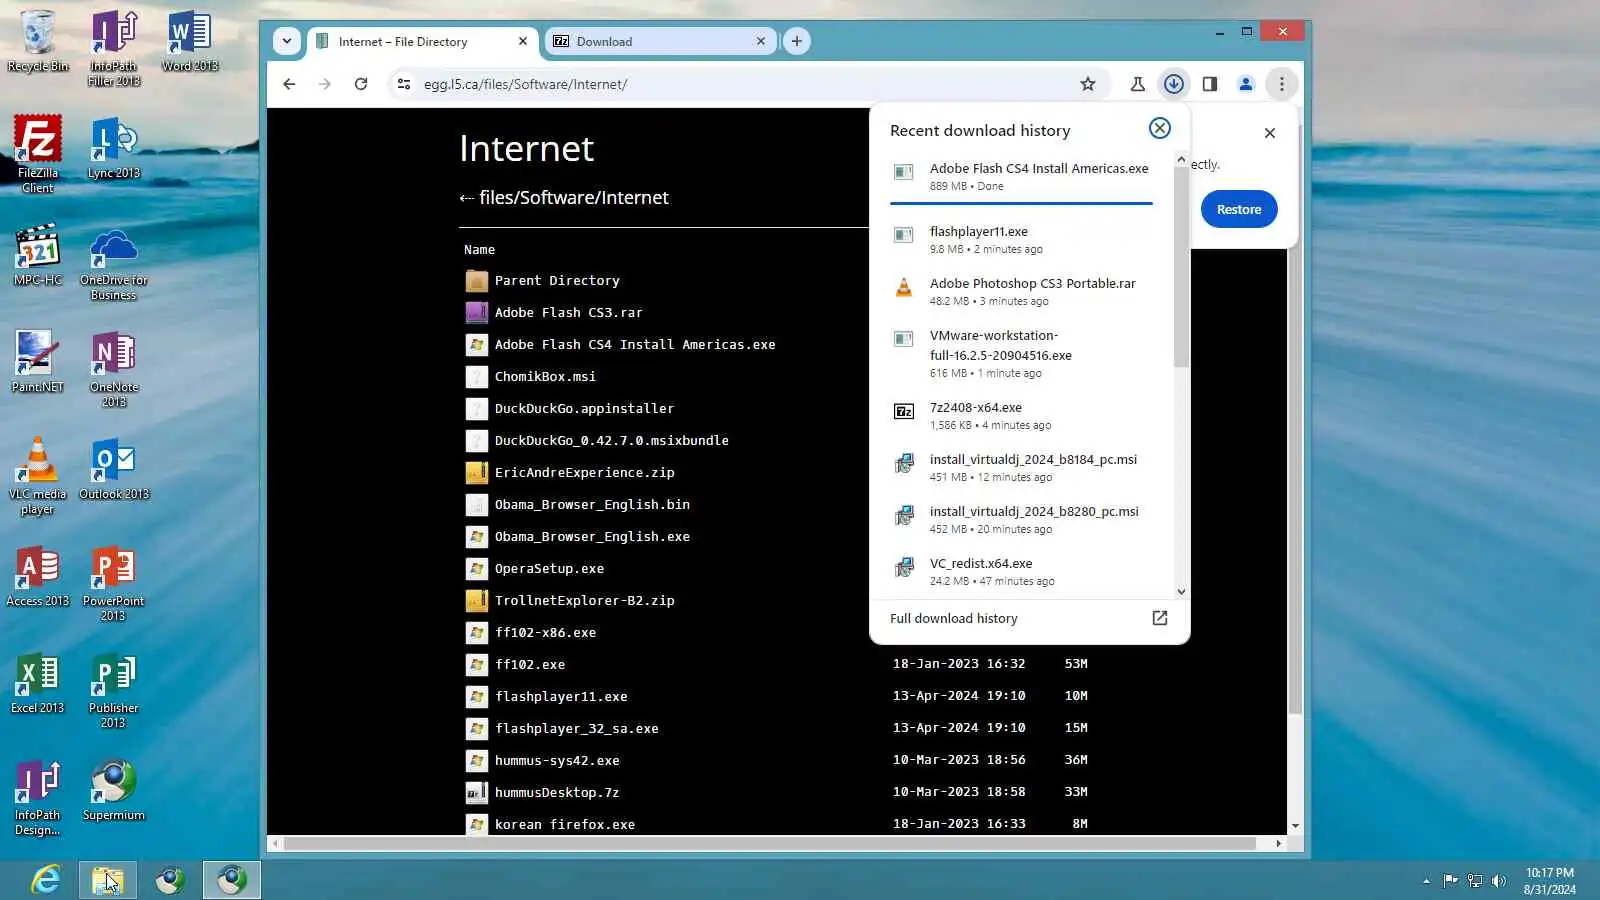Launch the FileZilla Client desktop shortcut
The width and height of the screenshot is (1600, 900).
pyautogui.click(x=38, y=154)
